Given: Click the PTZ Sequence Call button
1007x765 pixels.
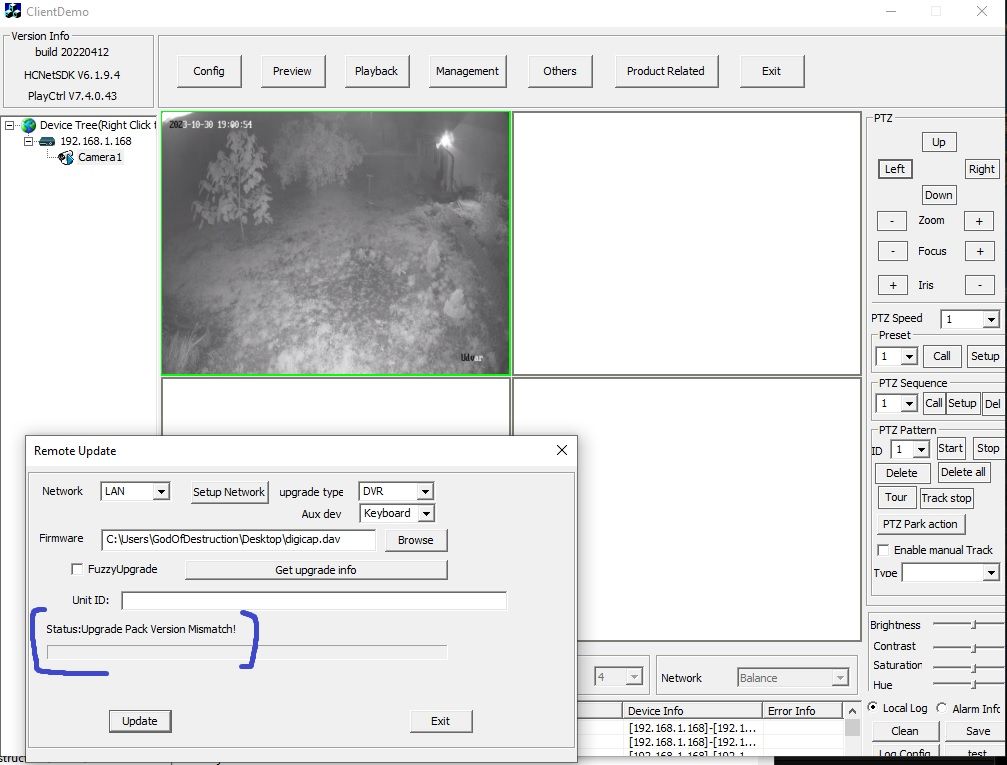Looking at the screenshot, I should click(933, 403).
